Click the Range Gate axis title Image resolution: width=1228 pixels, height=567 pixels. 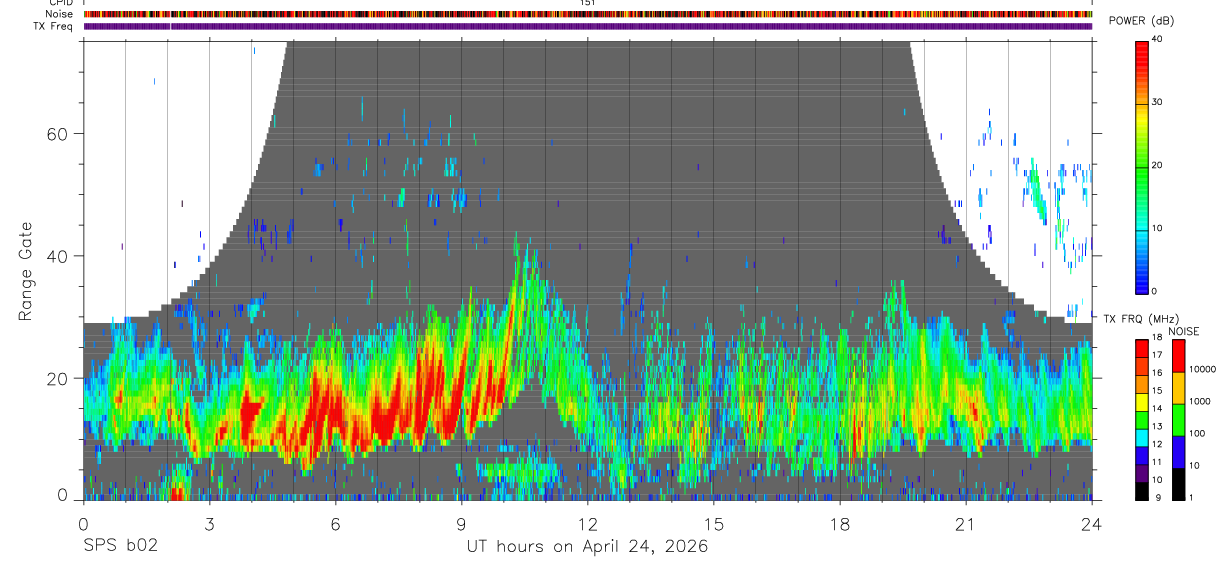click(x=26, y=273)
